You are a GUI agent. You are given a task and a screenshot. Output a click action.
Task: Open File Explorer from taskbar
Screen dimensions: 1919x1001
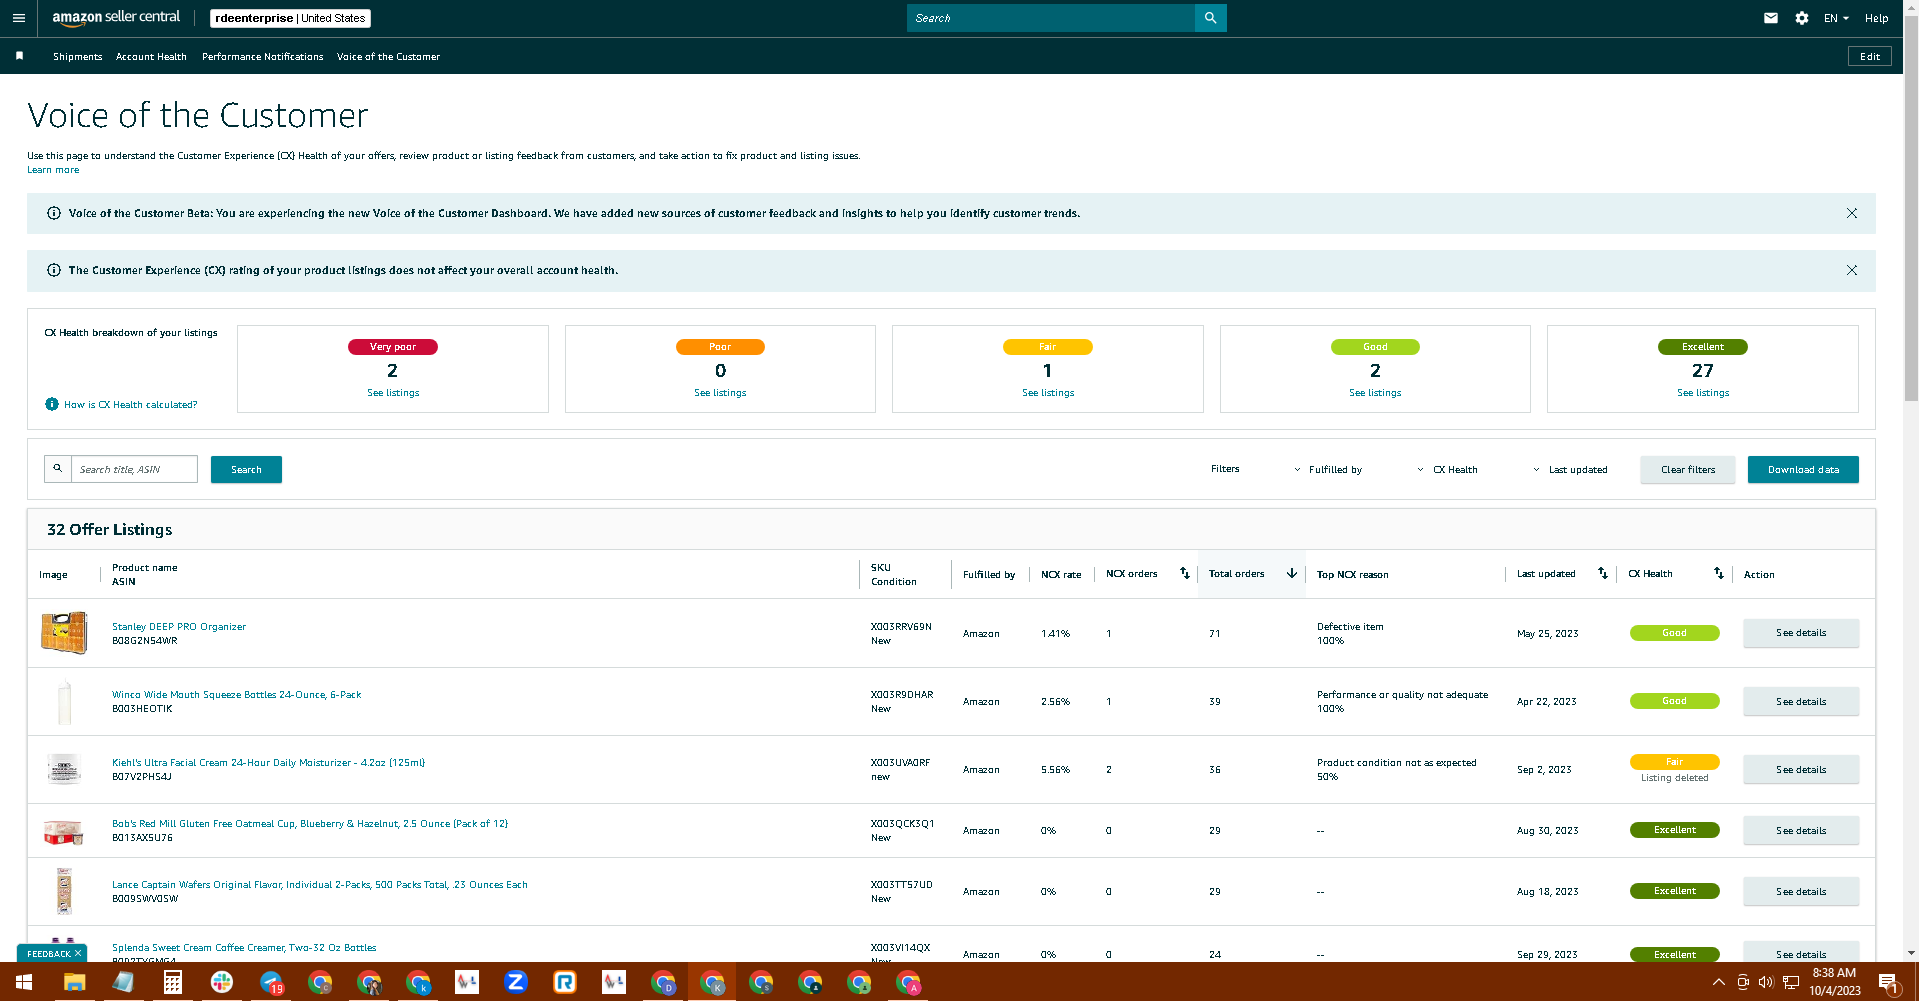pos(74,982)
